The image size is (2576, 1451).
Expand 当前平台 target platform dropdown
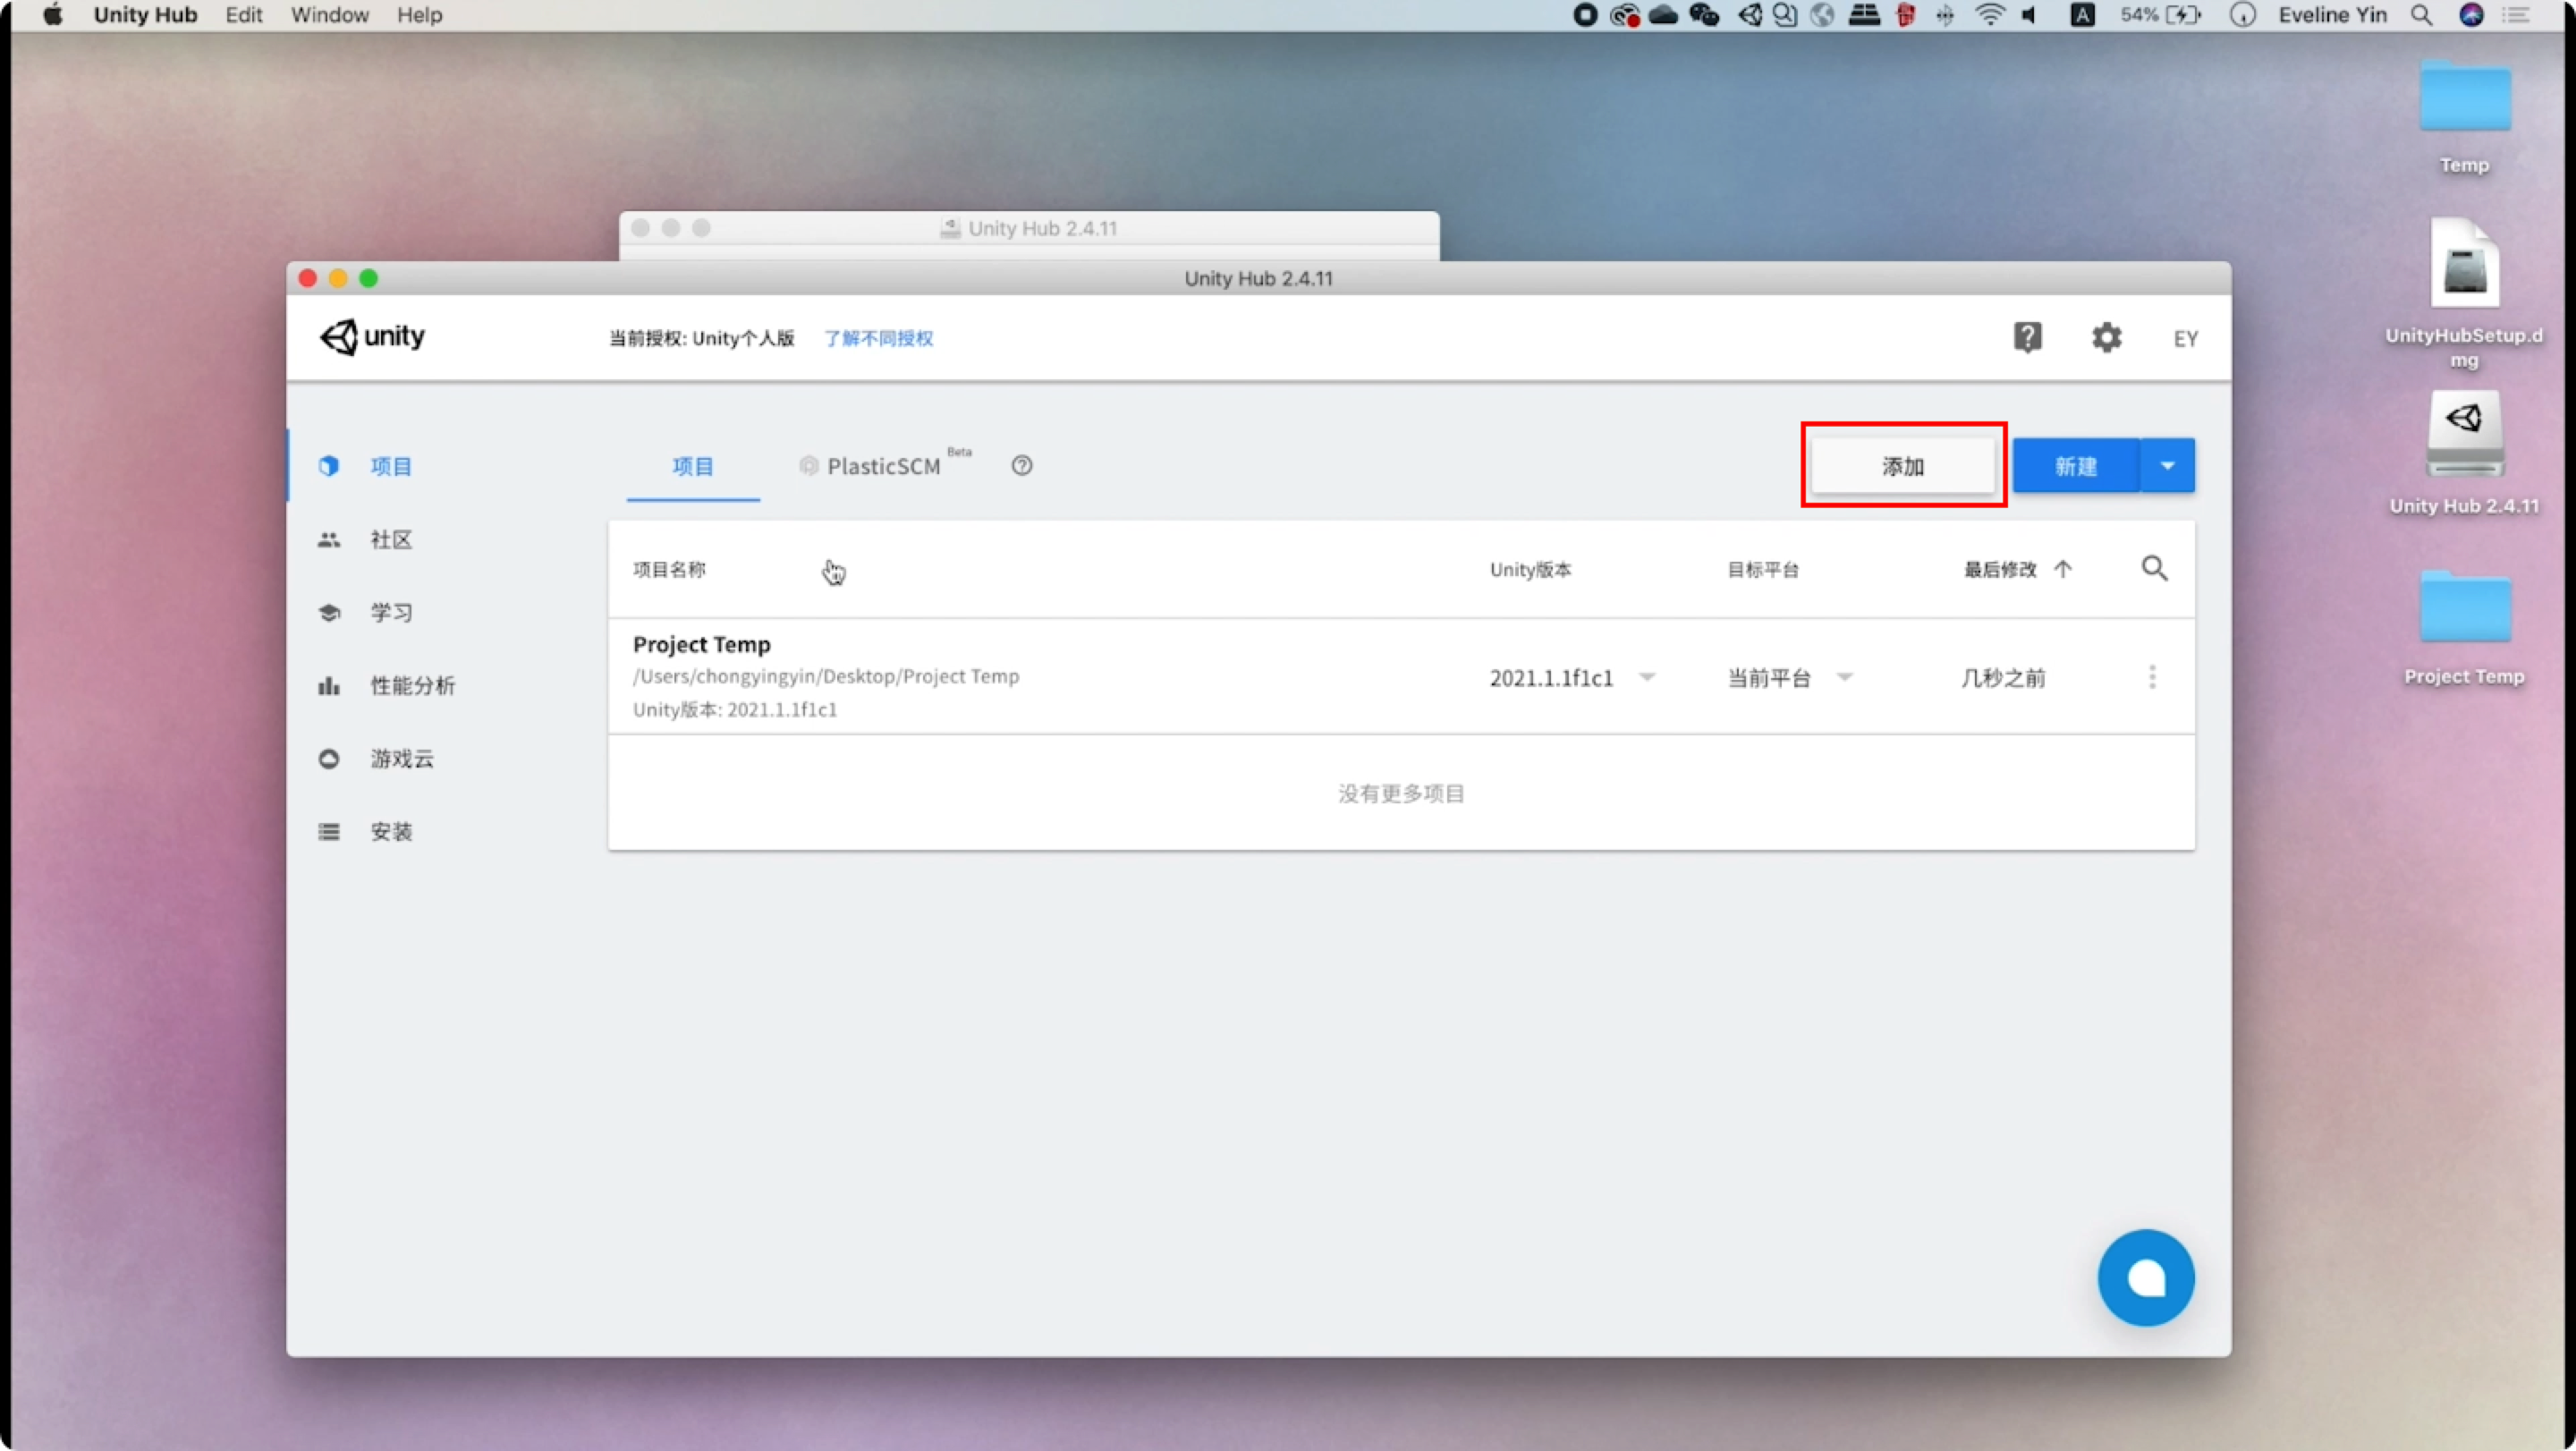click(1845, 677)
